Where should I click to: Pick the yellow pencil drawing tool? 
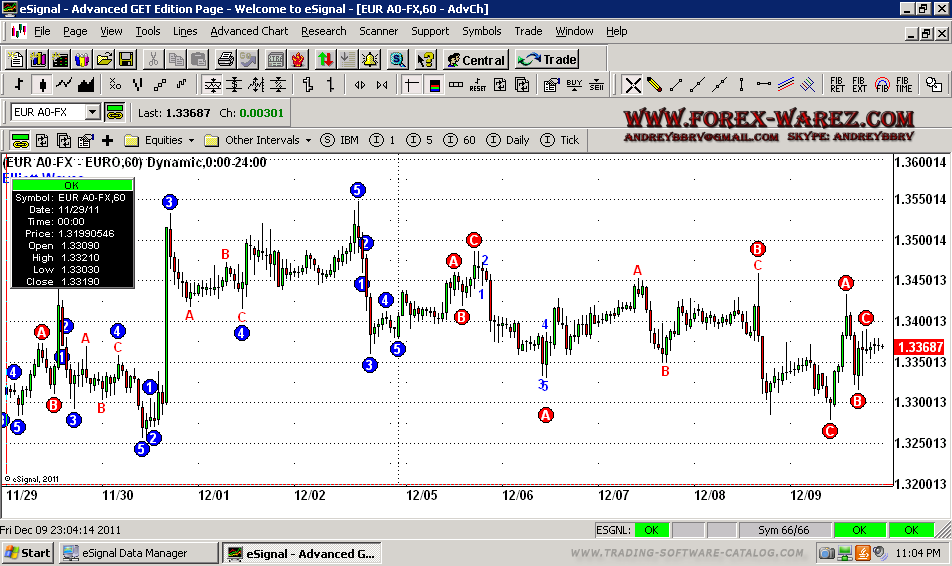coord(654,84)
